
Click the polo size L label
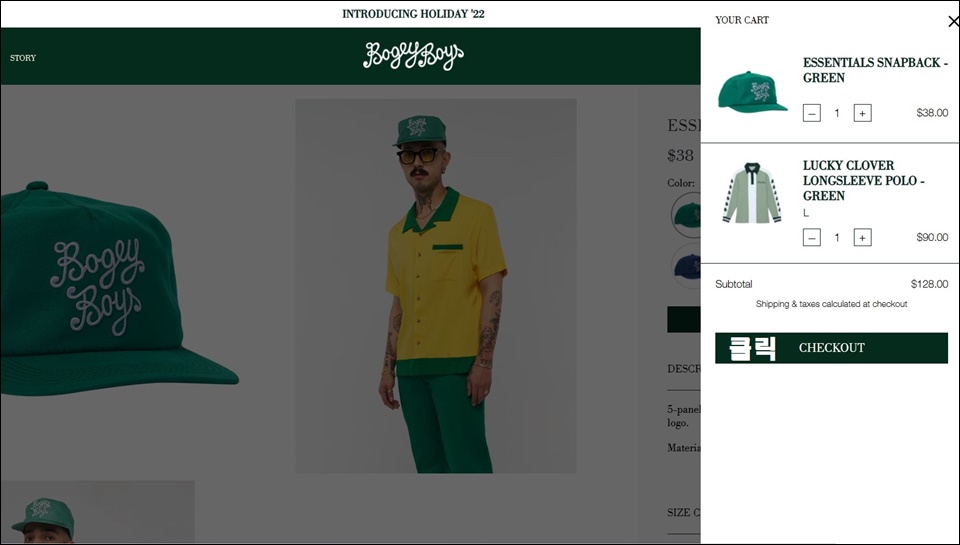(806, 214)
